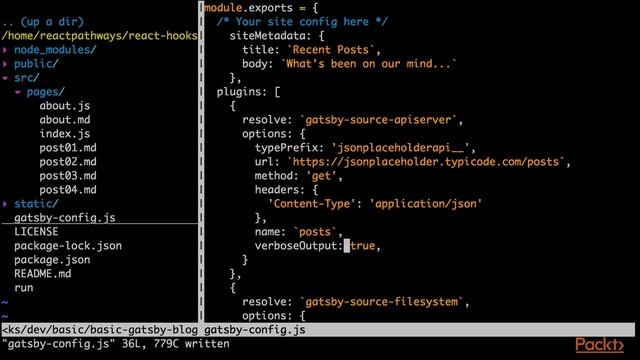Place cursor on plugins: [ line
Viewport: 640px width, 360px height.
pos(248,92)
